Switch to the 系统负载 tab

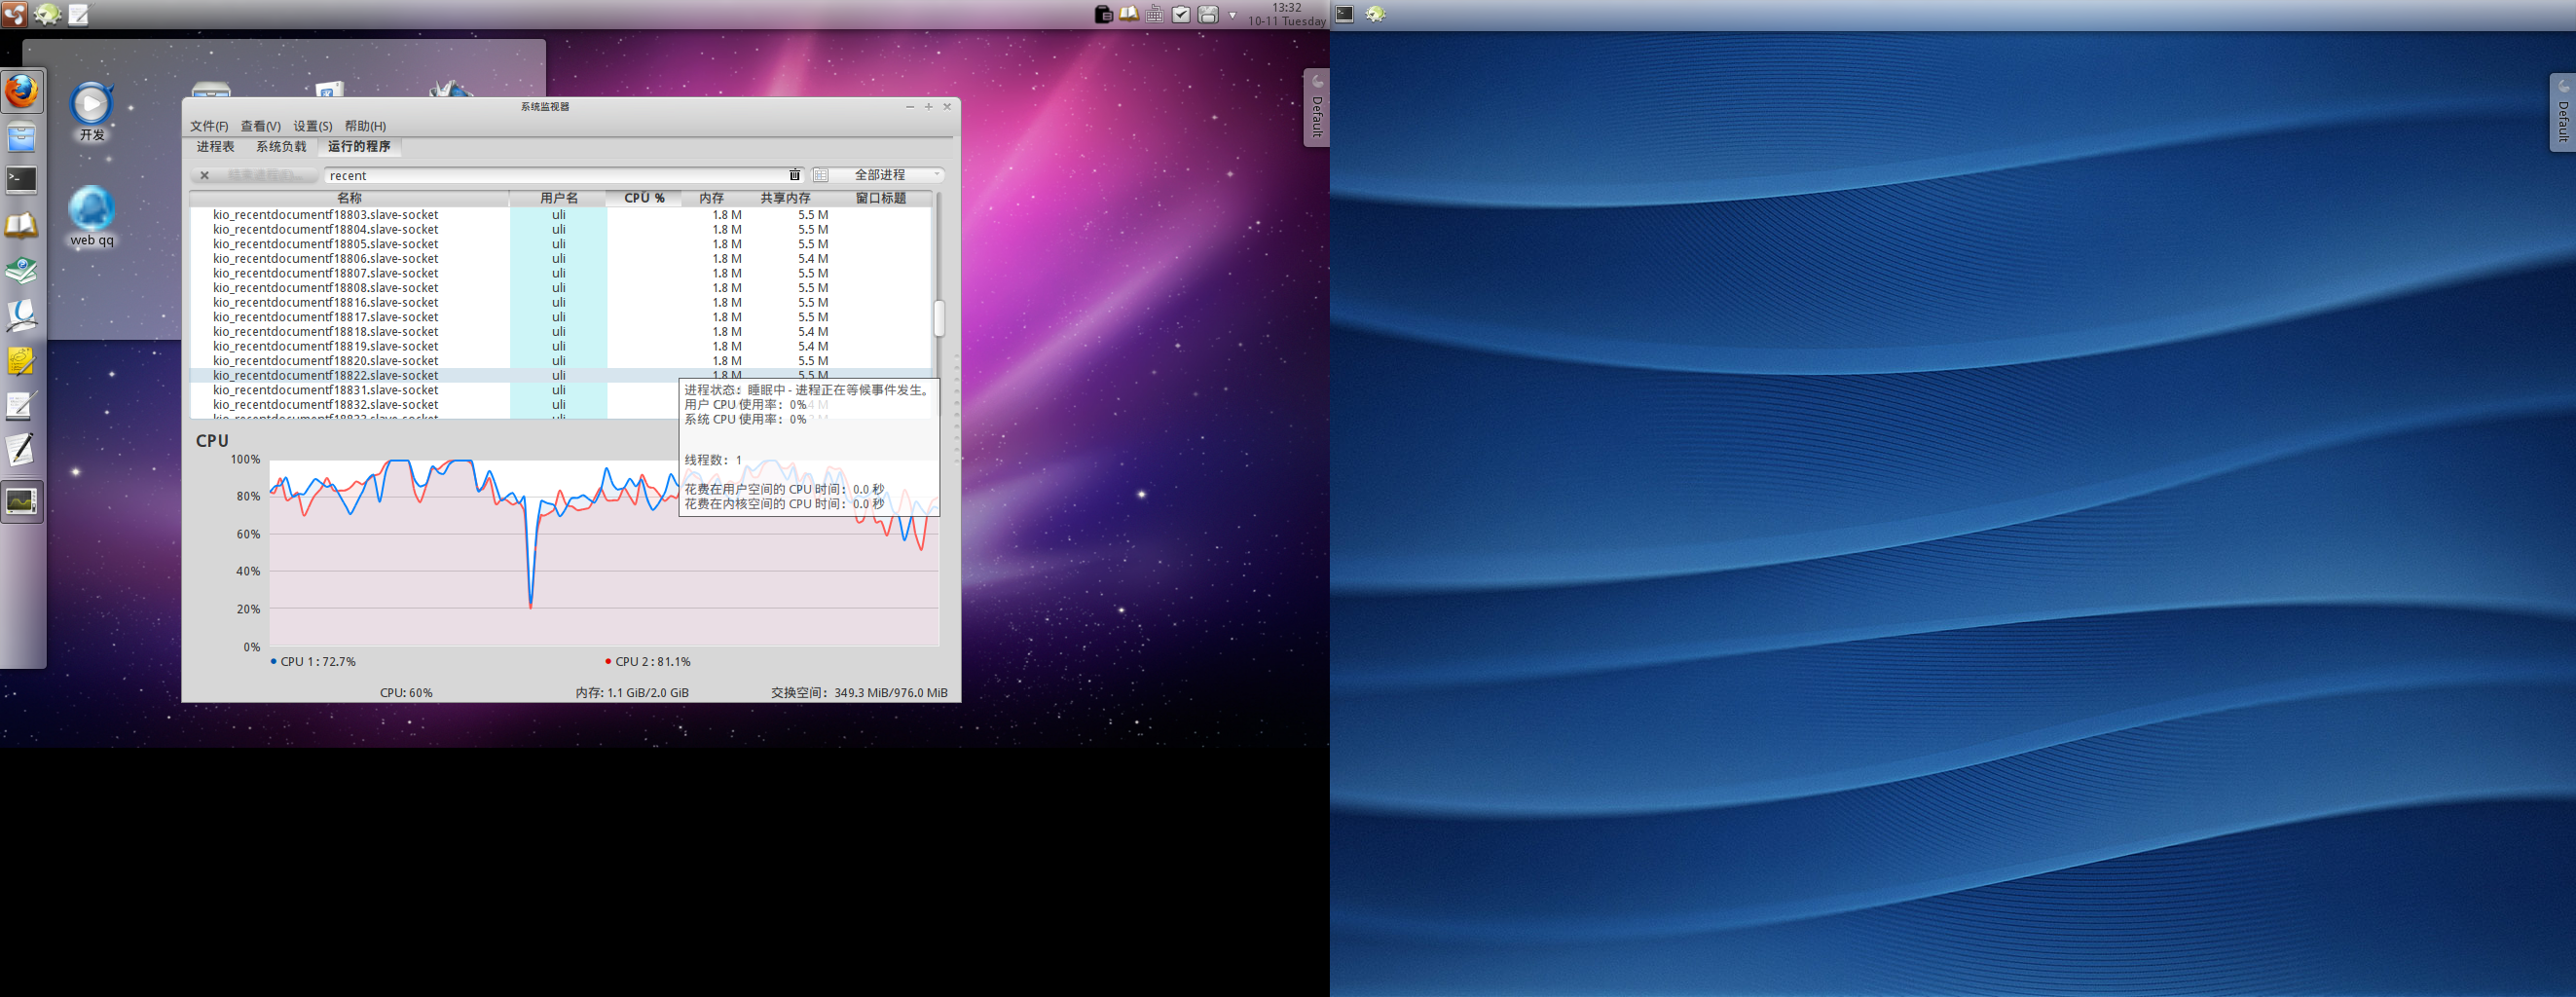point(281,147)
